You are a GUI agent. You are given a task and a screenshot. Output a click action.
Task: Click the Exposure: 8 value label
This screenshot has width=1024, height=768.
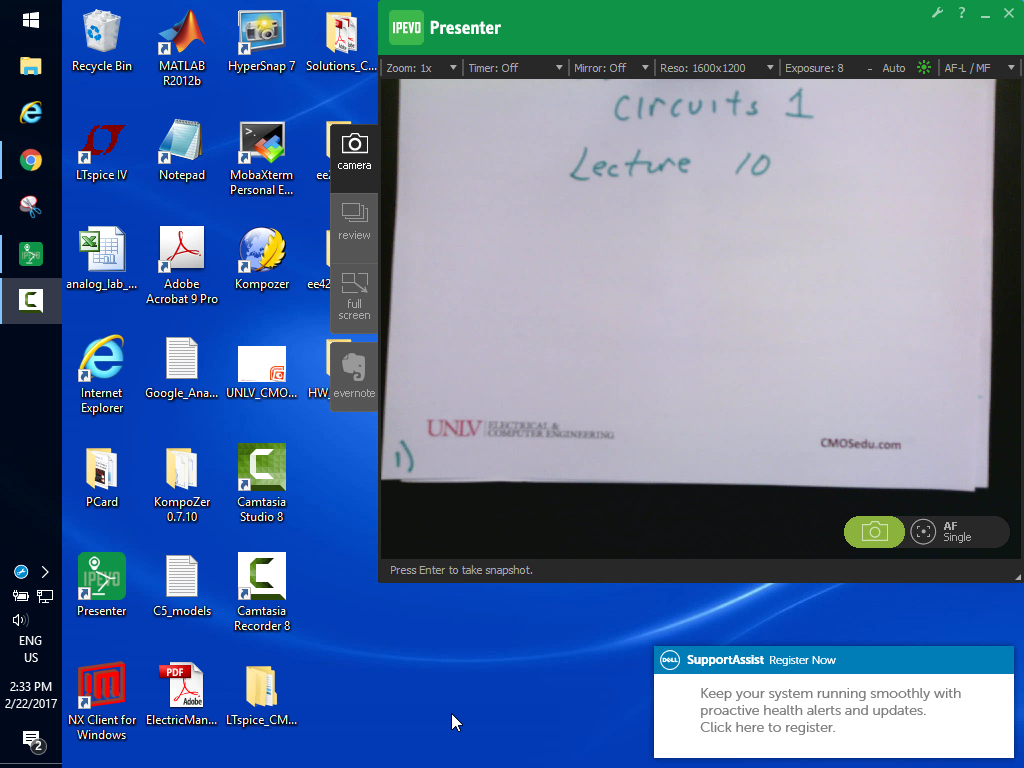[x=814, y=68]
